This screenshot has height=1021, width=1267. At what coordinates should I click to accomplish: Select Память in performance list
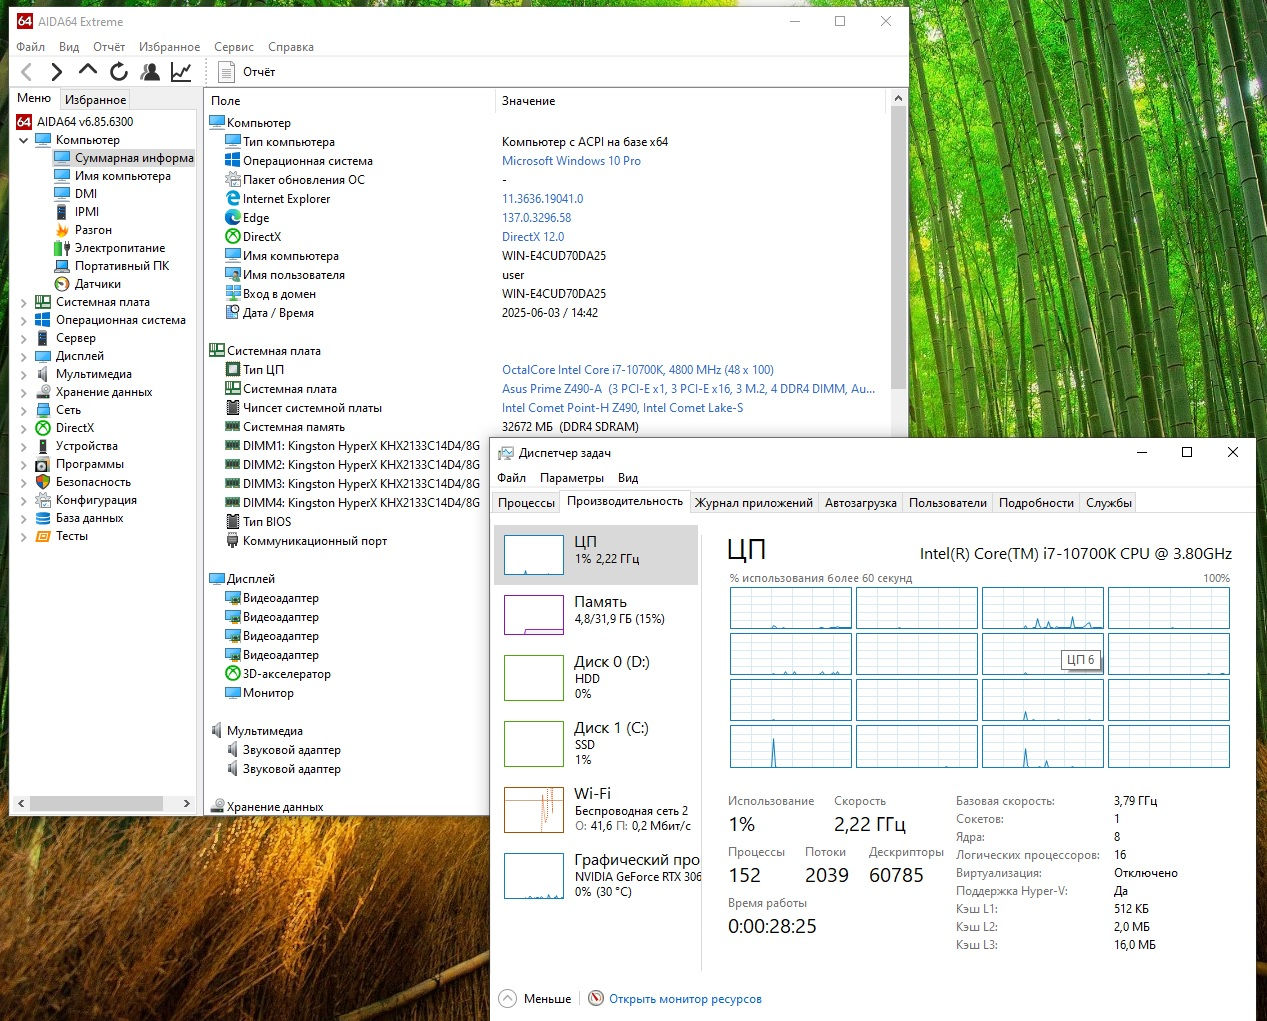point(596,615)
